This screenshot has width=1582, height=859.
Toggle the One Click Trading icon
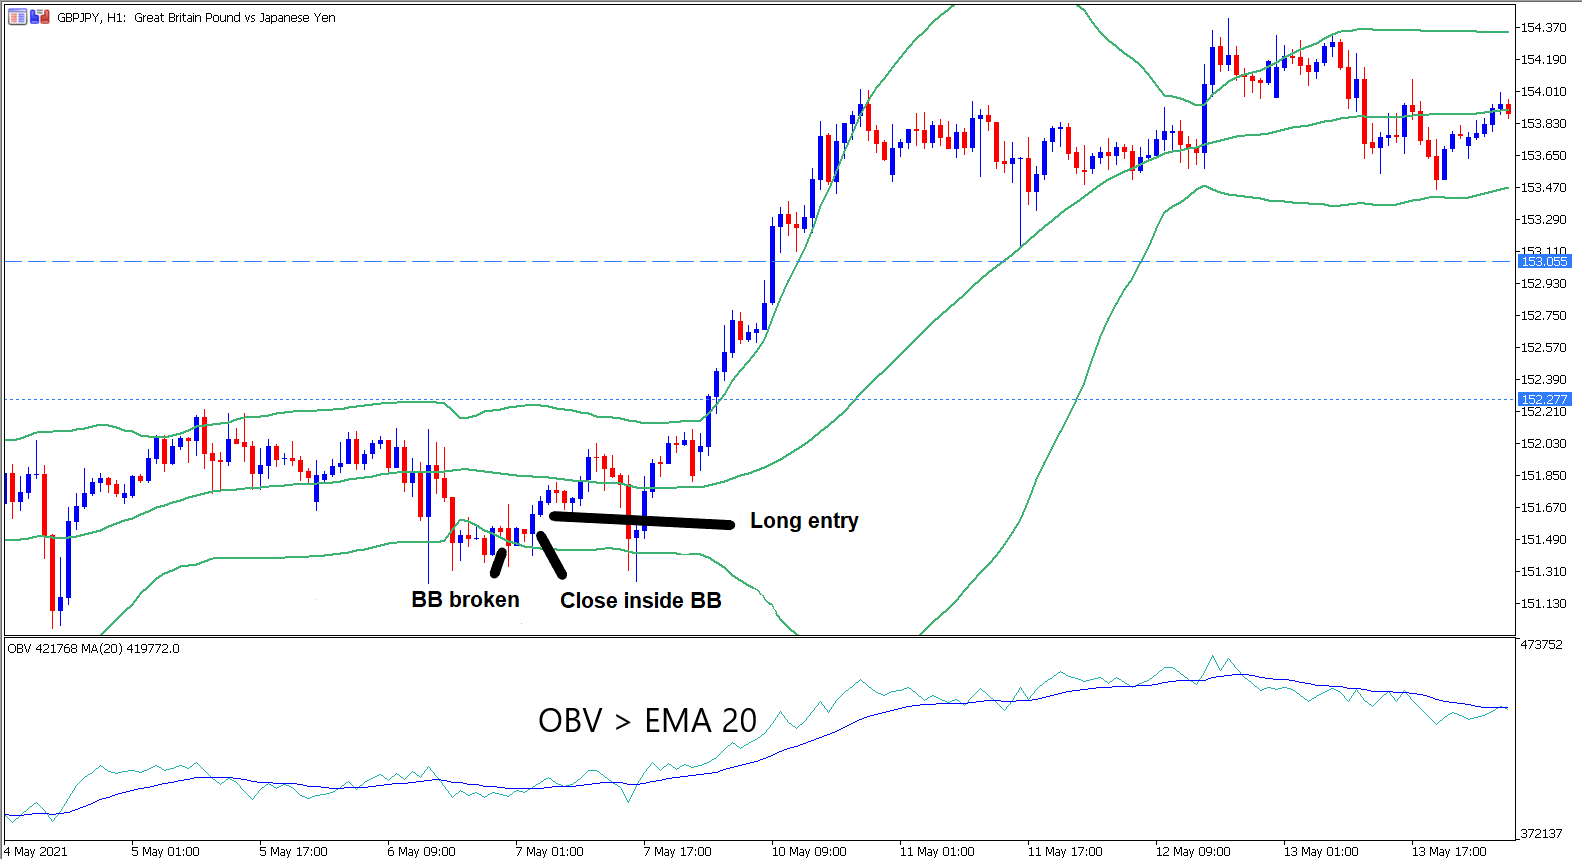coord(40,17)
